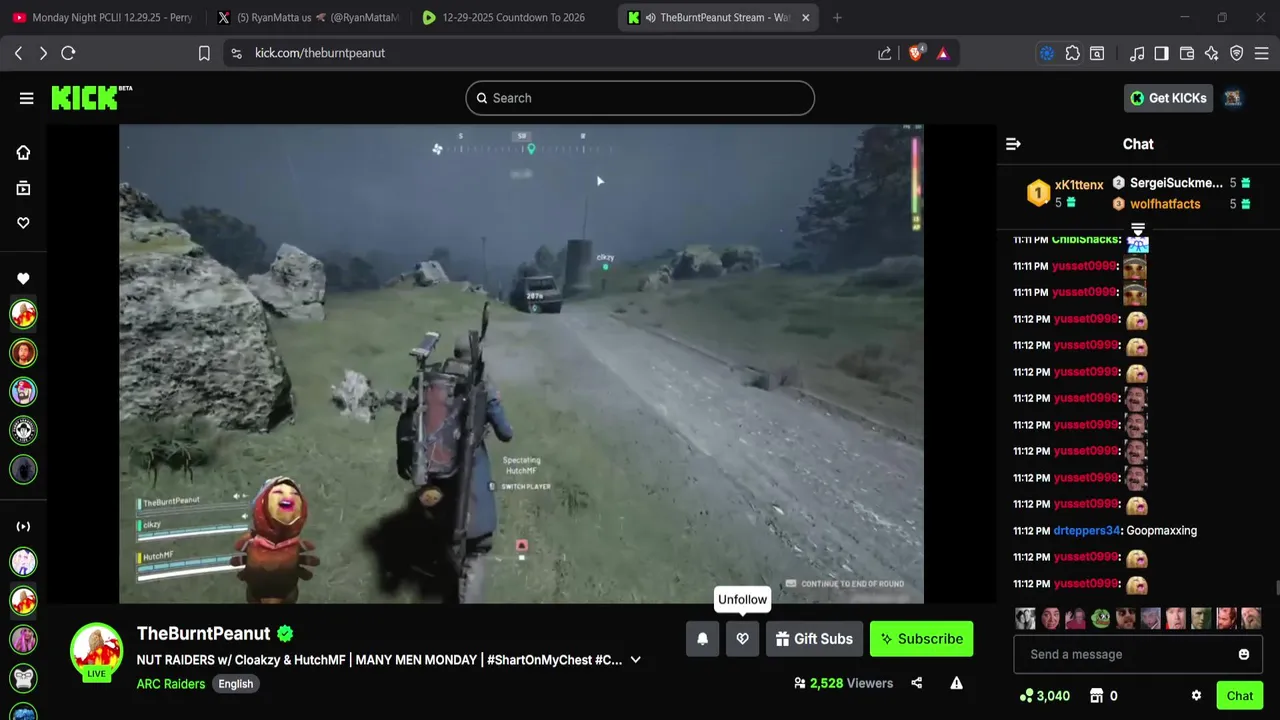
Task: Open Brave VPN shield icon
Action: tap(1237, 53)
